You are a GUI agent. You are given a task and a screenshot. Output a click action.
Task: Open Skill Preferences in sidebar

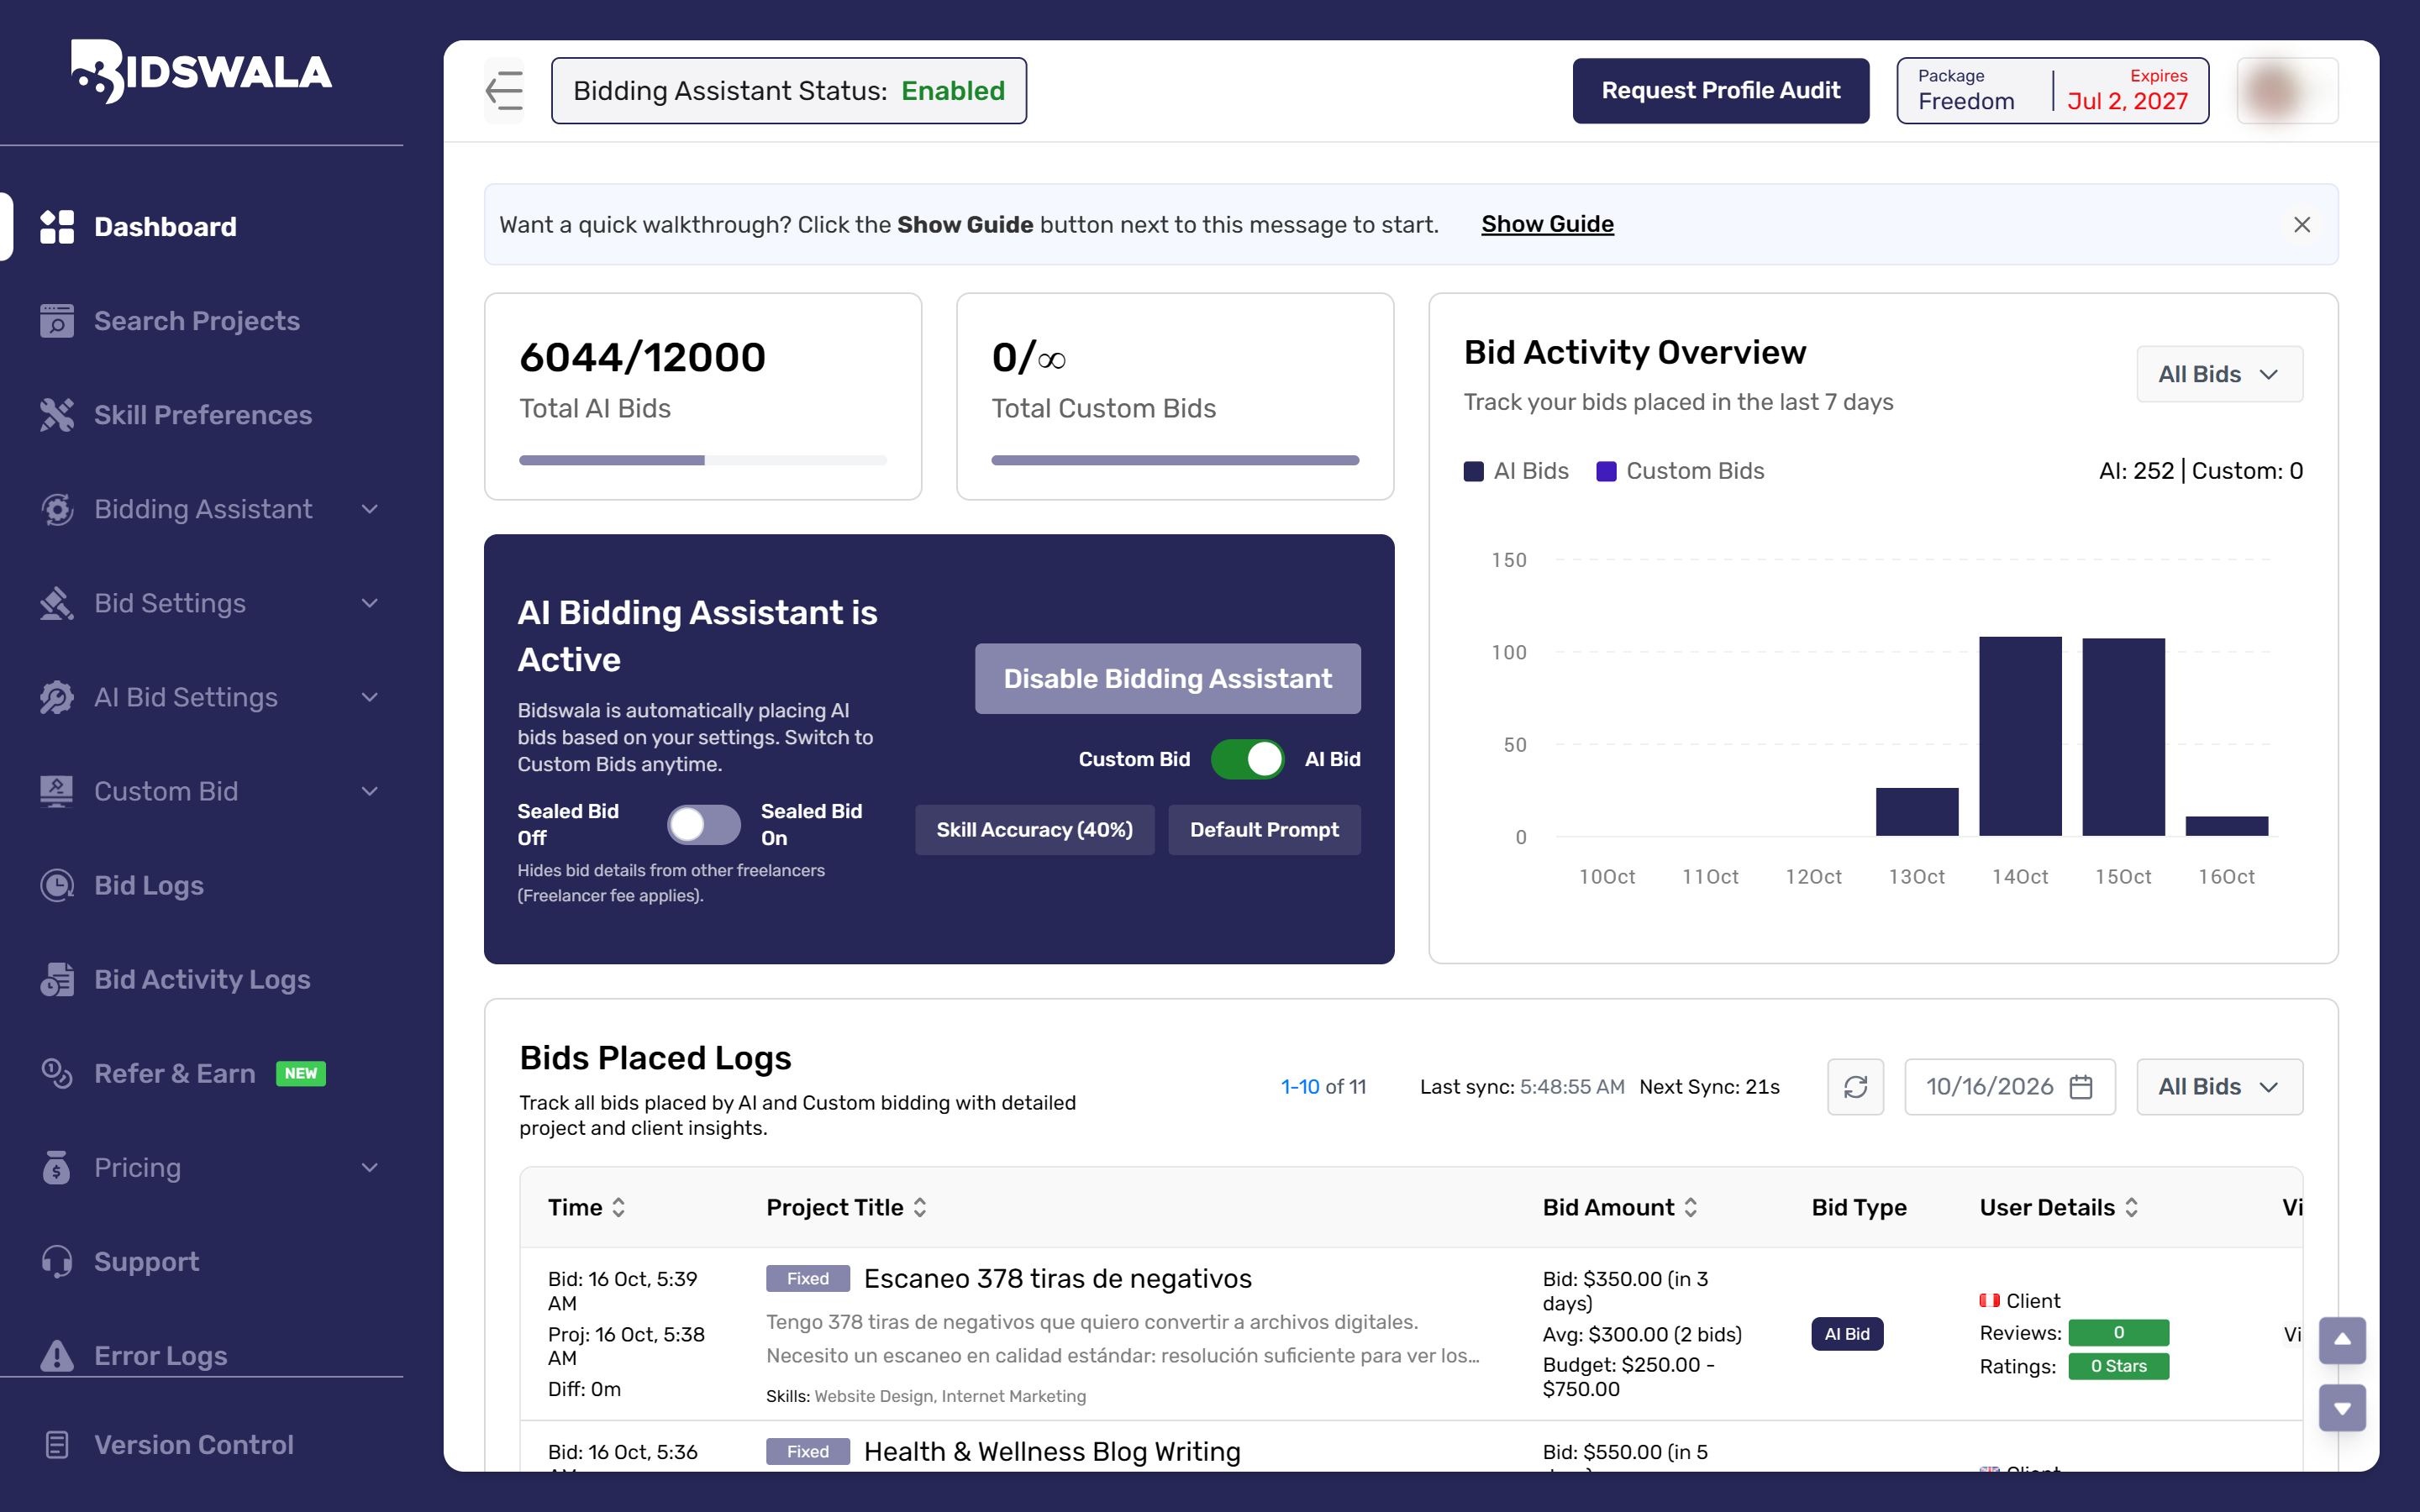tap(203, 415)
